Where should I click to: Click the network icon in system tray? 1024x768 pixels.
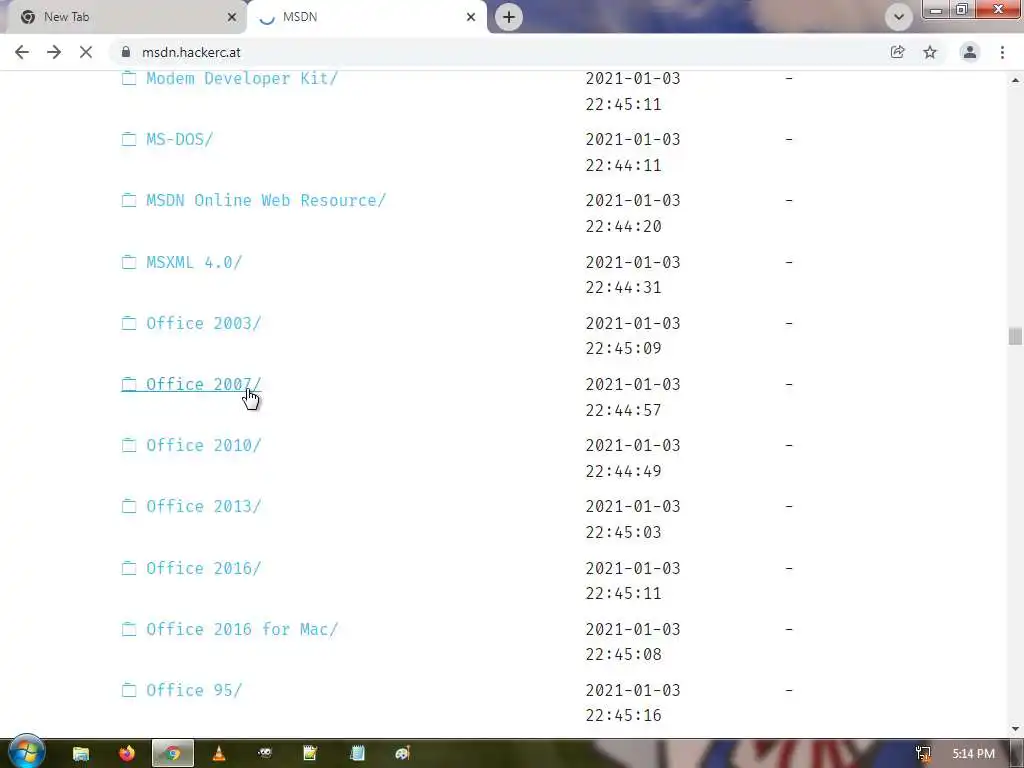(x=923, y=754)
